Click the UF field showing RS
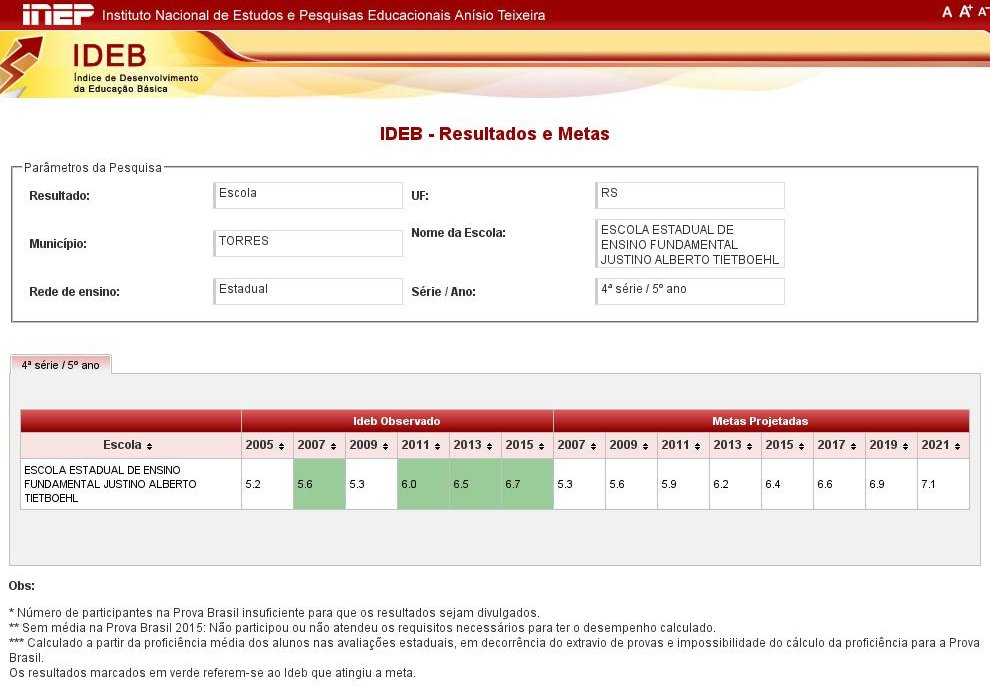 690,195
